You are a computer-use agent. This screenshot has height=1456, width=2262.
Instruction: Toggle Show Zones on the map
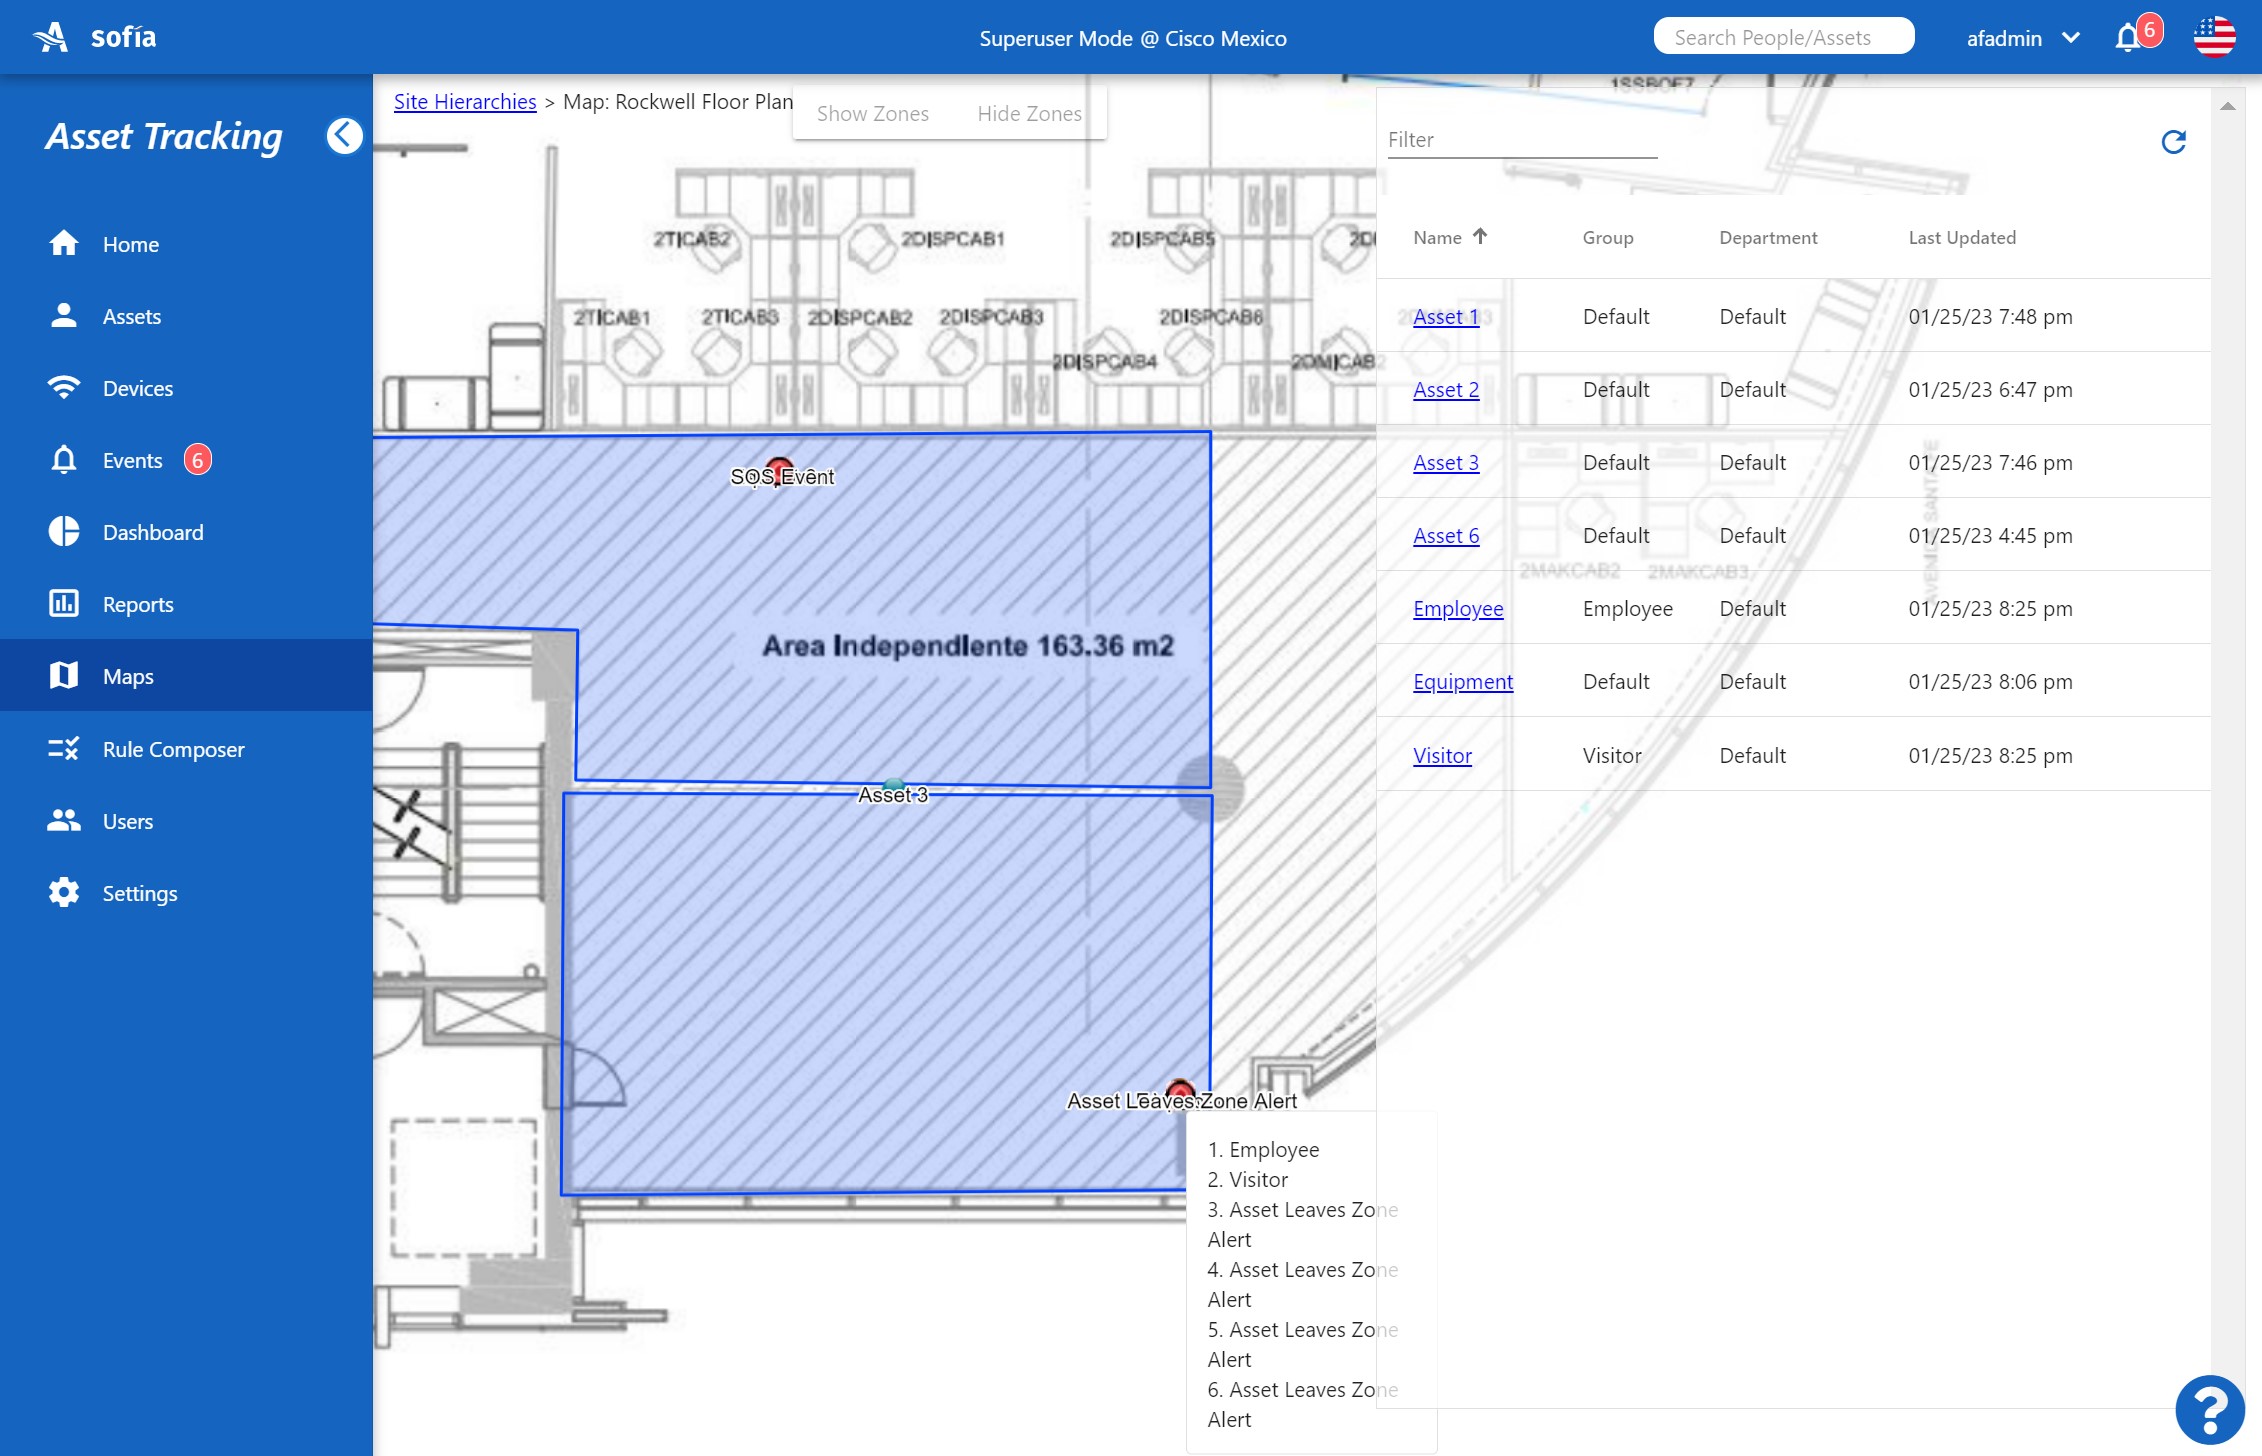pyautogui.click(x=872, y=114)
